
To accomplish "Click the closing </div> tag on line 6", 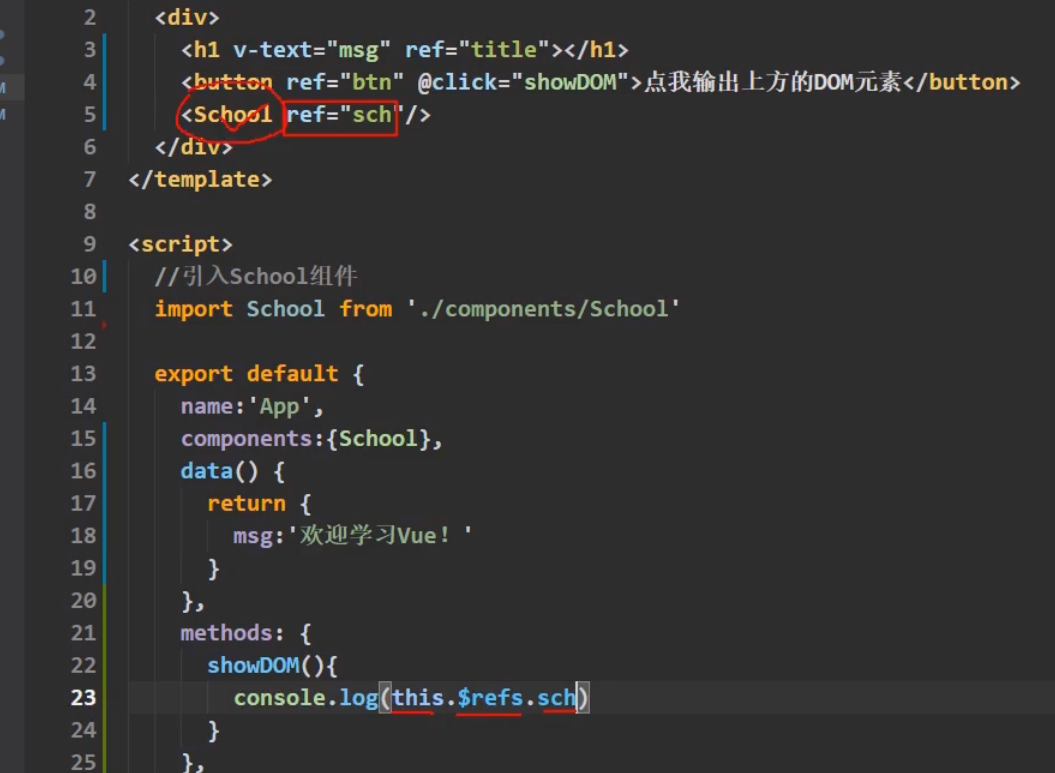I will [194, 147].
